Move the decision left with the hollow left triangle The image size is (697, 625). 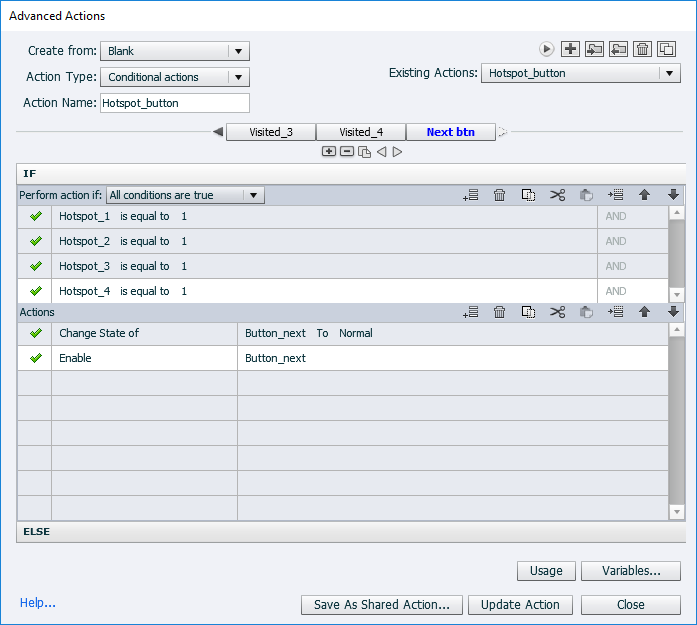point(381,152)
